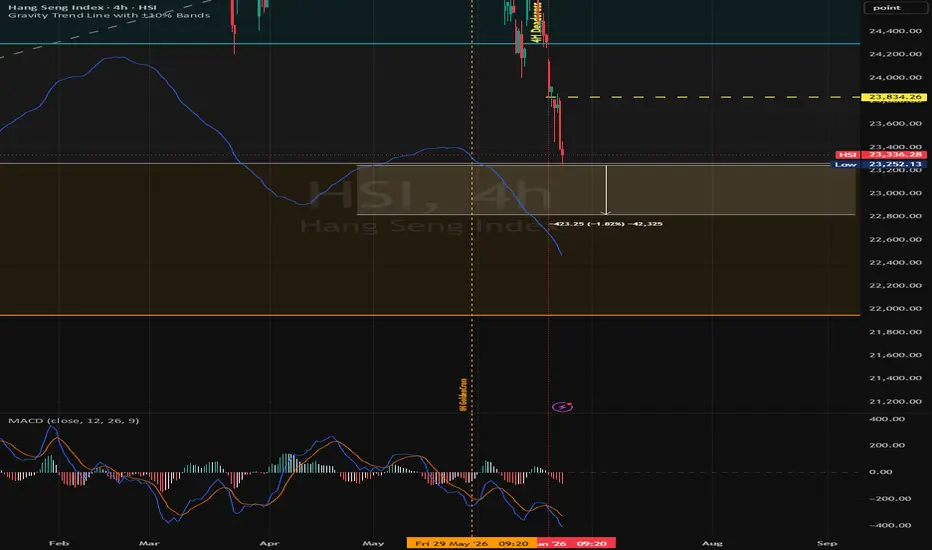The image size is (932, 550).
Task: Click the Sep label on time axis
Action: (x=827, y=543)
